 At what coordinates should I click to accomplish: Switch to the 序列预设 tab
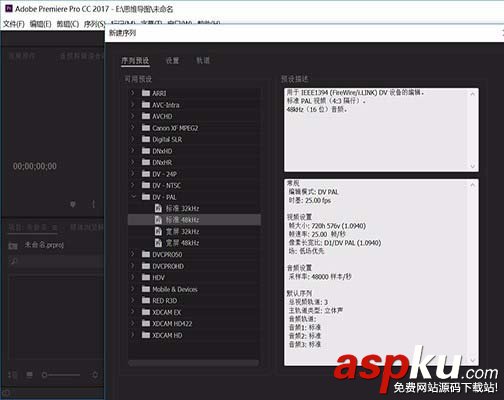point(135,60)
